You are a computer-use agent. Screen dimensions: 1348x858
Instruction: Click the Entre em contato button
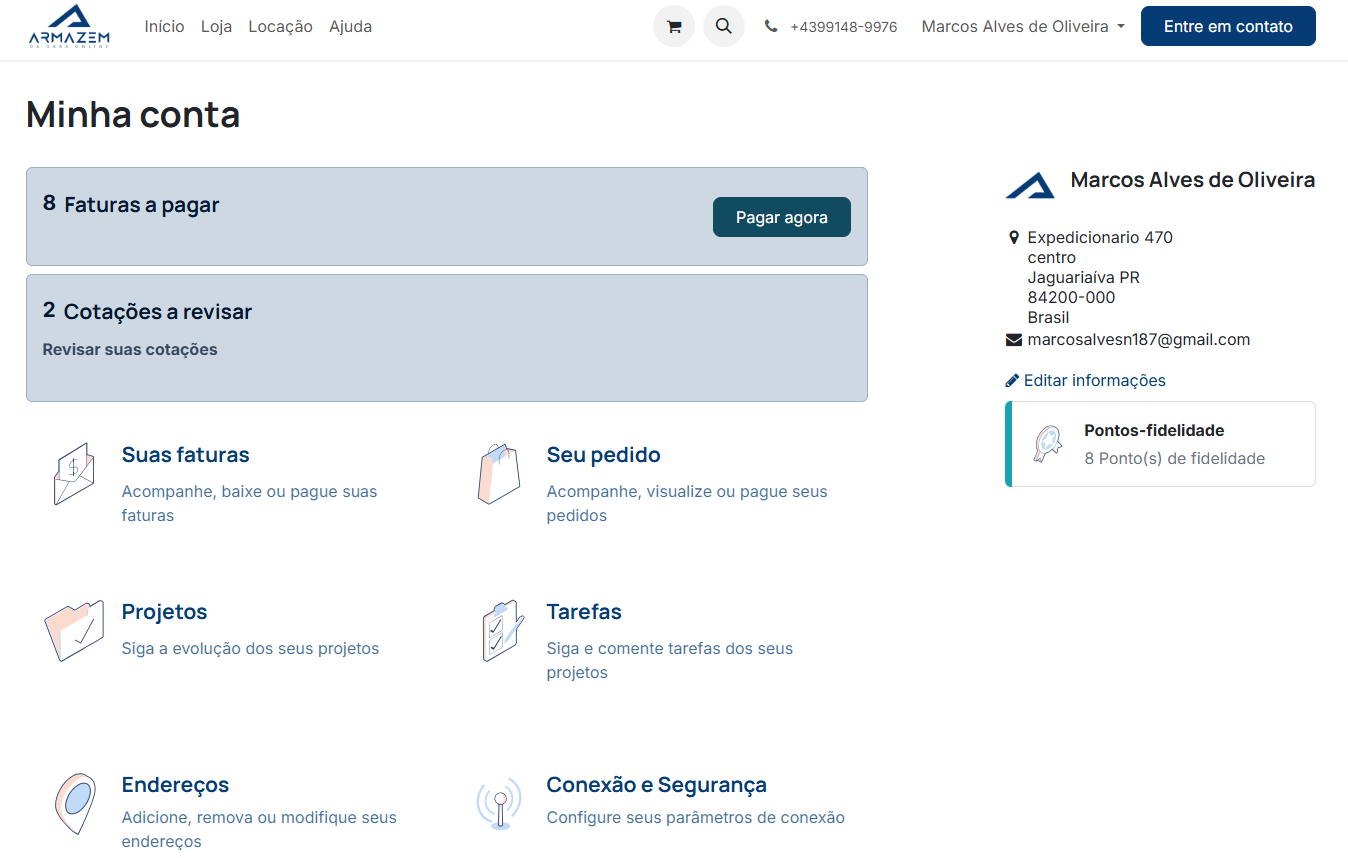coord(1227,27)
